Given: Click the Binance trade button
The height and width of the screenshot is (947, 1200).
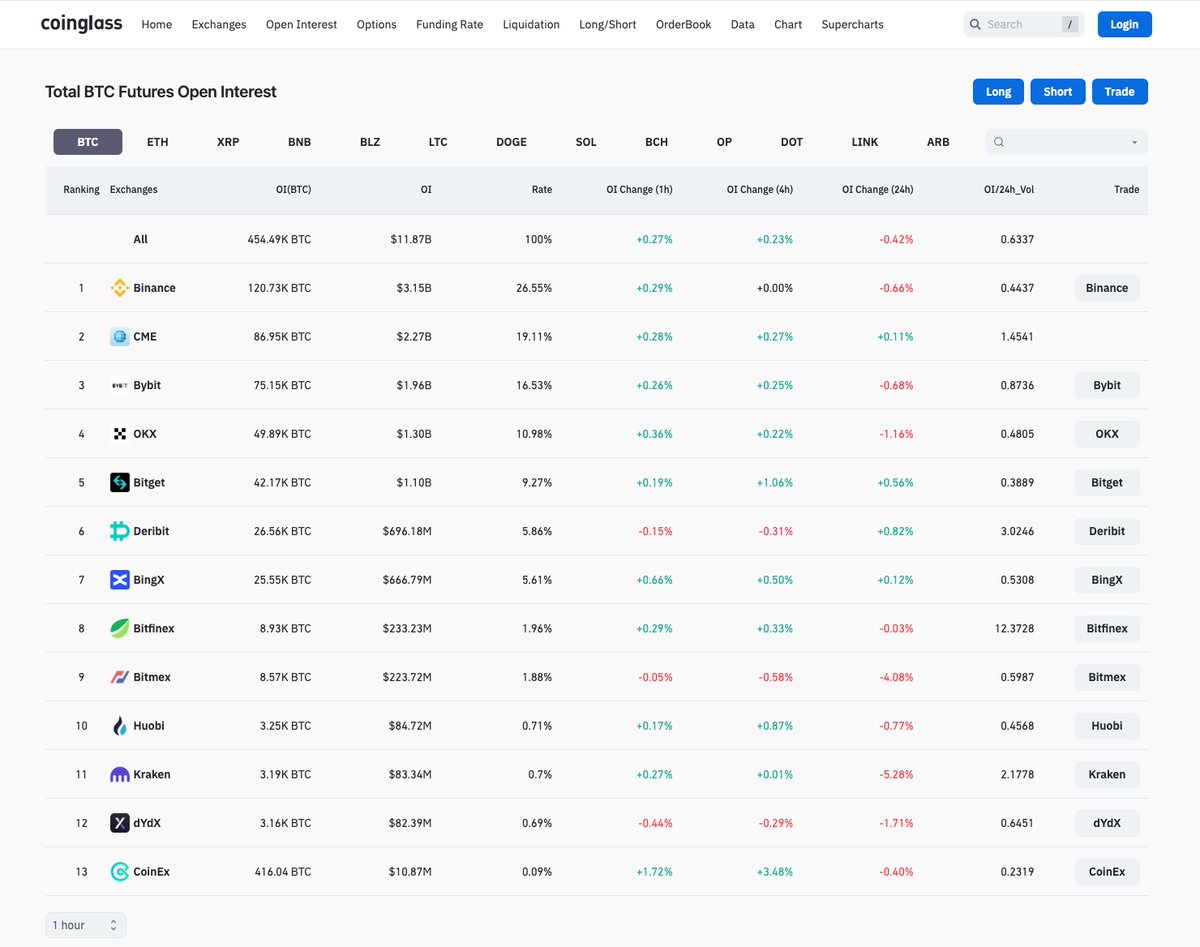Looking at the screenshot, I should (x=1107, y=288).
